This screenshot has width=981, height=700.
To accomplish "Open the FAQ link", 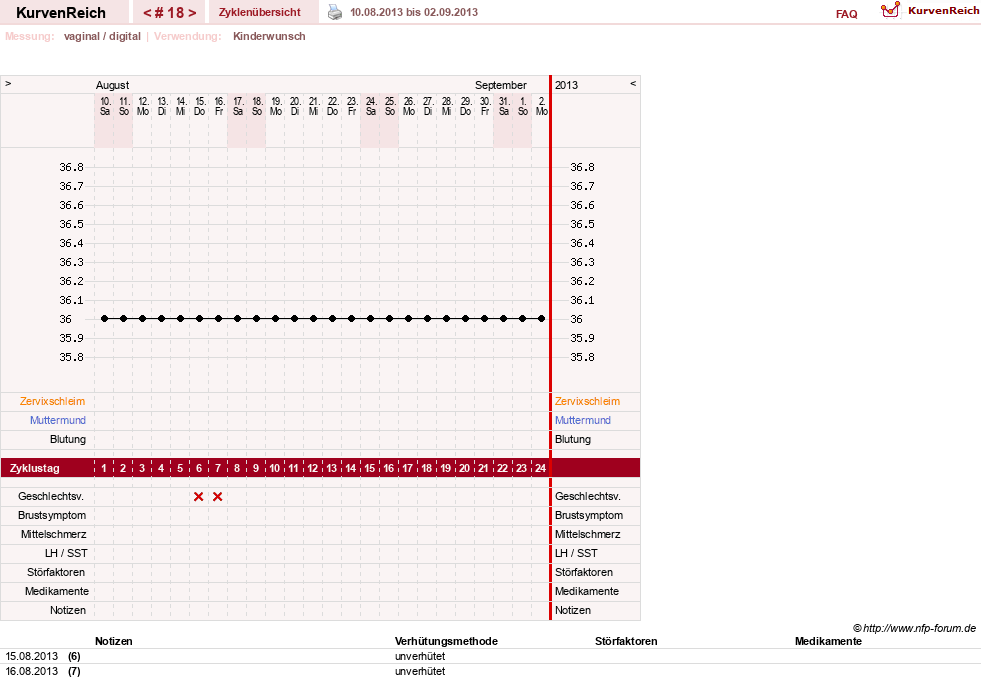I will coord(846,14).
